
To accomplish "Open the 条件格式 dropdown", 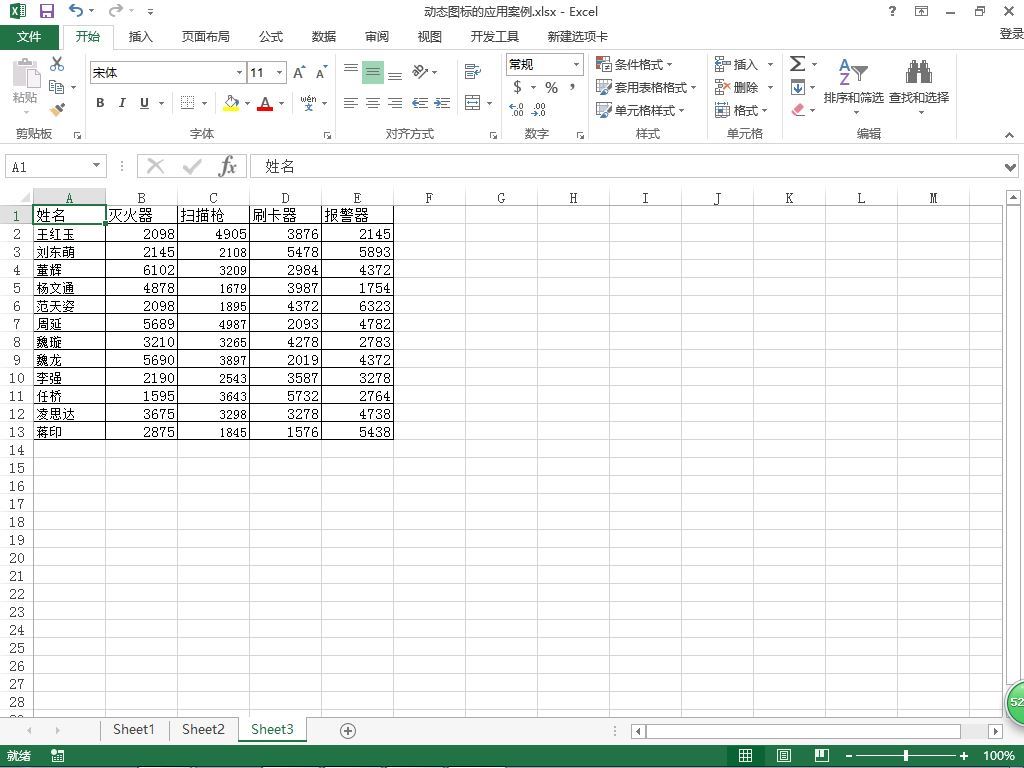I will tap(633, 64).
